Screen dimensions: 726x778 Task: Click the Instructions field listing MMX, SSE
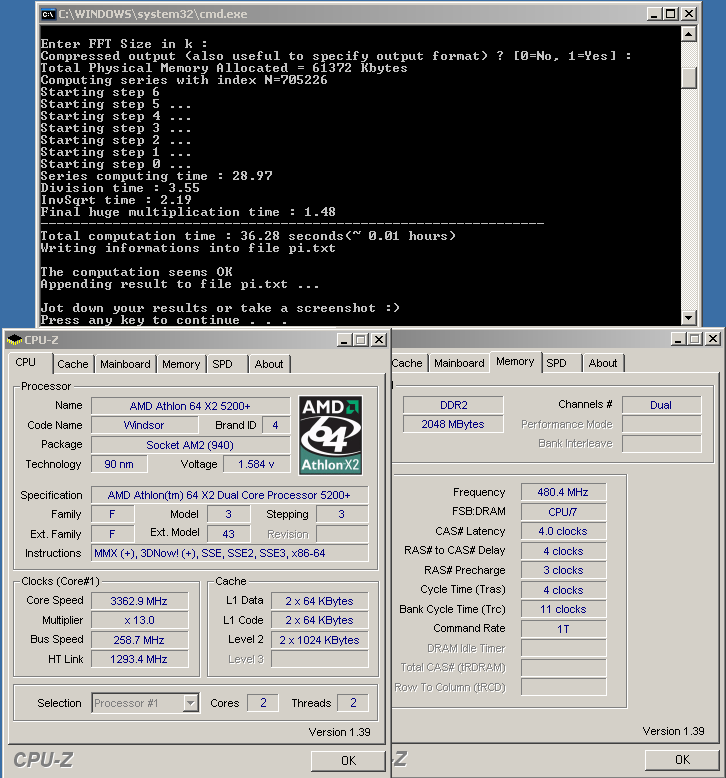click(x=229, y=553)
